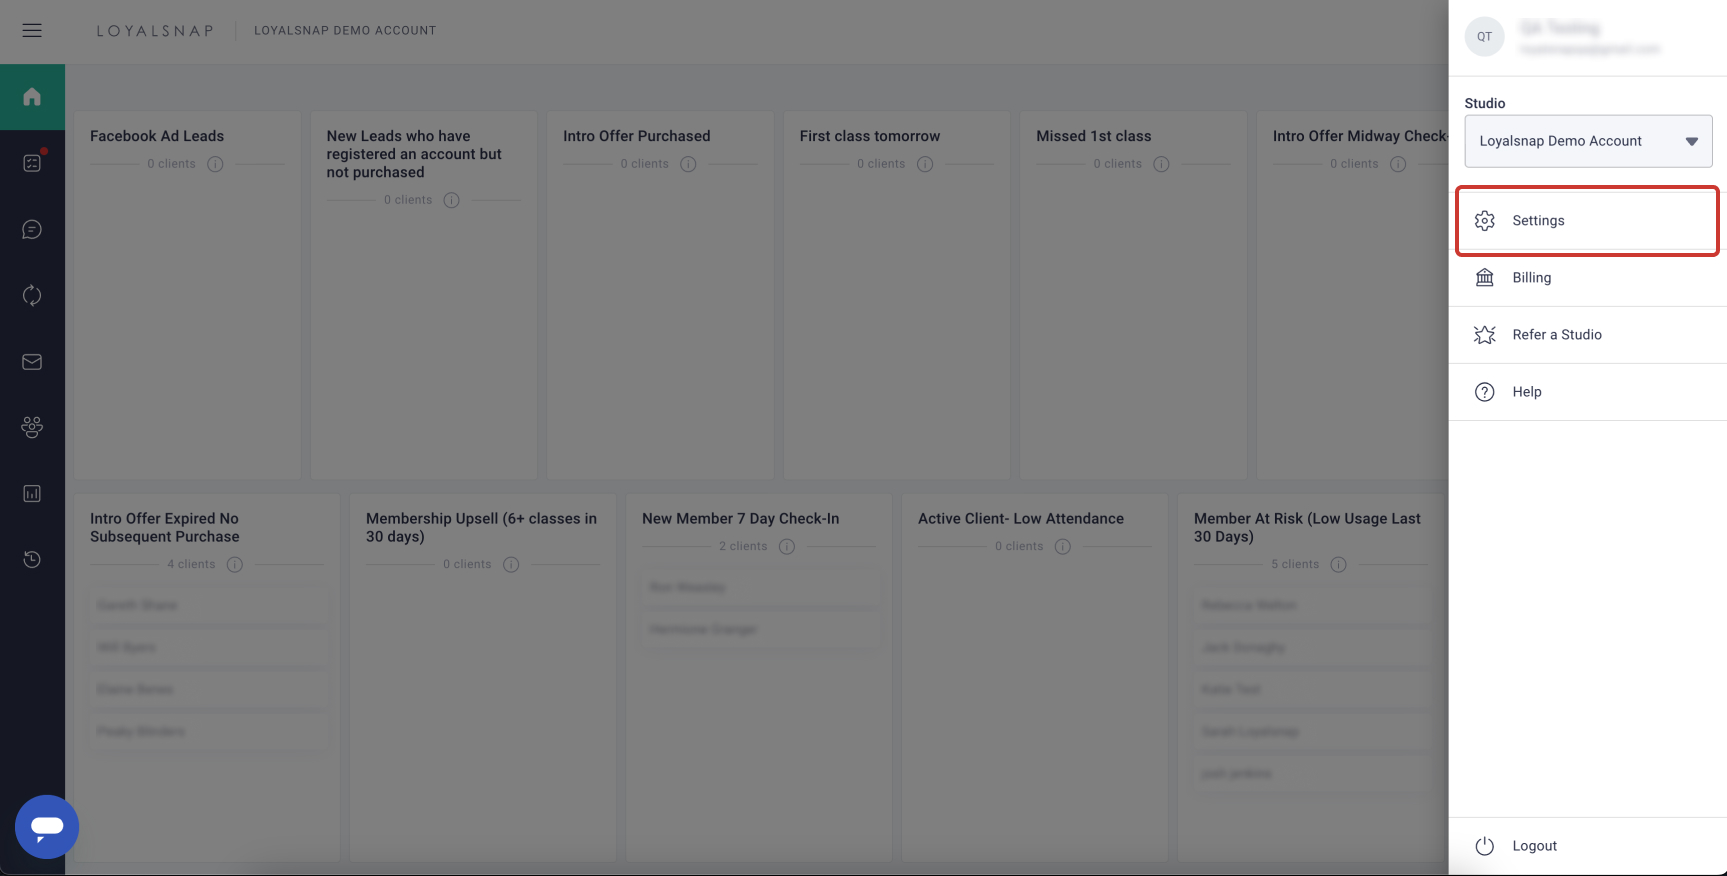The image size is (1727, 876).
Task: Open the clients group icon in sidebar
Action: [32, 427]
